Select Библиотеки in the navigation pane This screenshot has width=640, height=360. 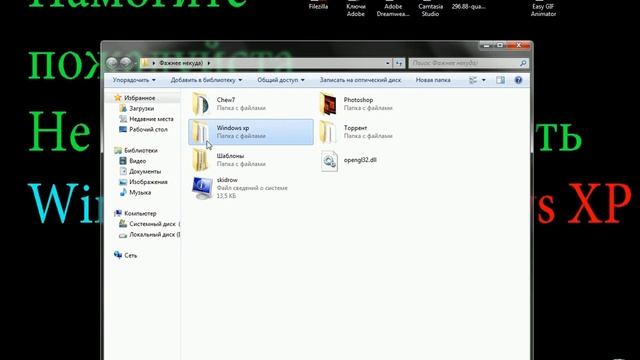point(140,151)
